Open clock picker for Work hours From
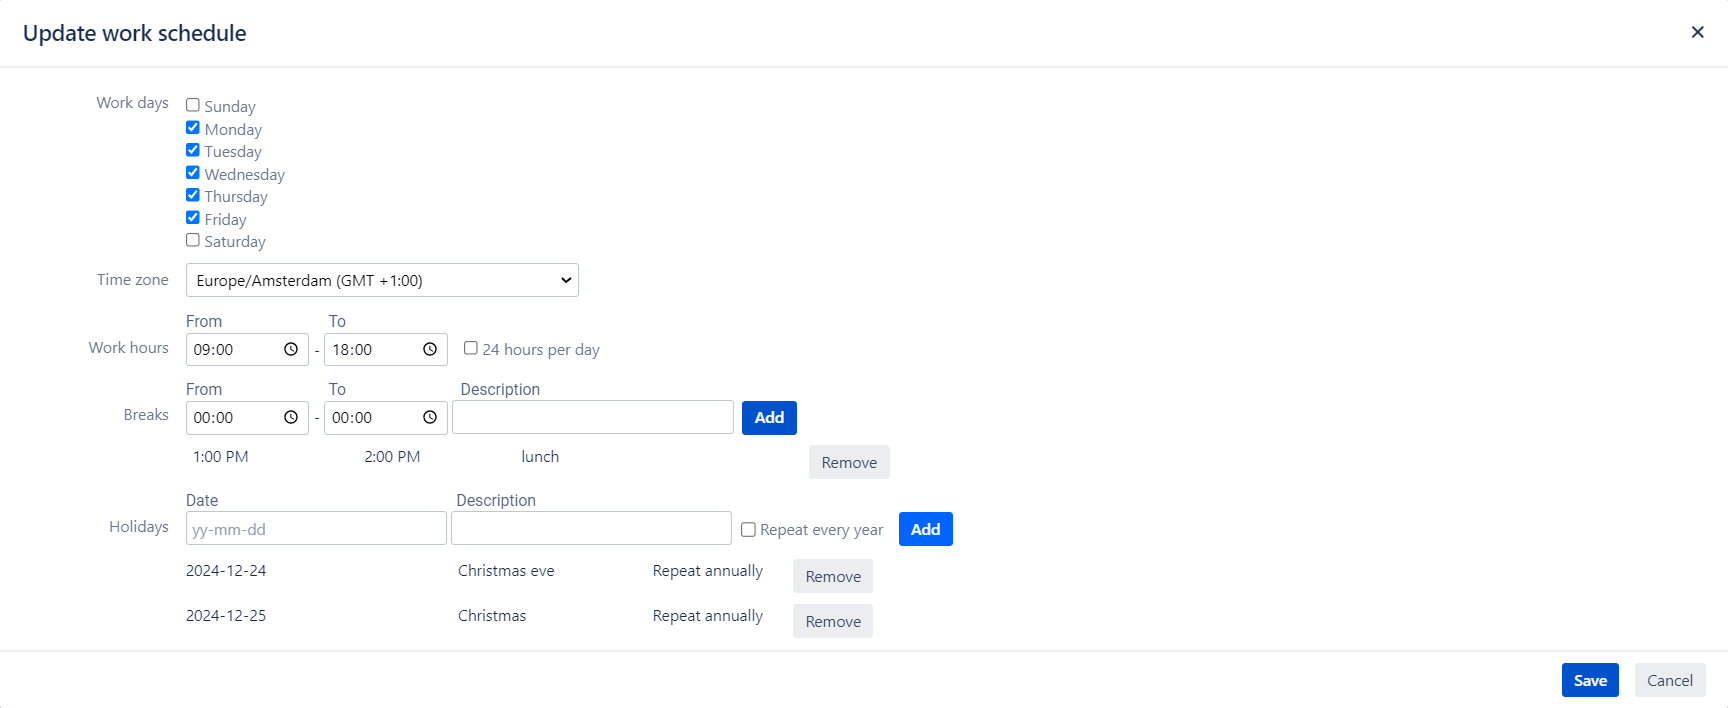 point(291,349)
